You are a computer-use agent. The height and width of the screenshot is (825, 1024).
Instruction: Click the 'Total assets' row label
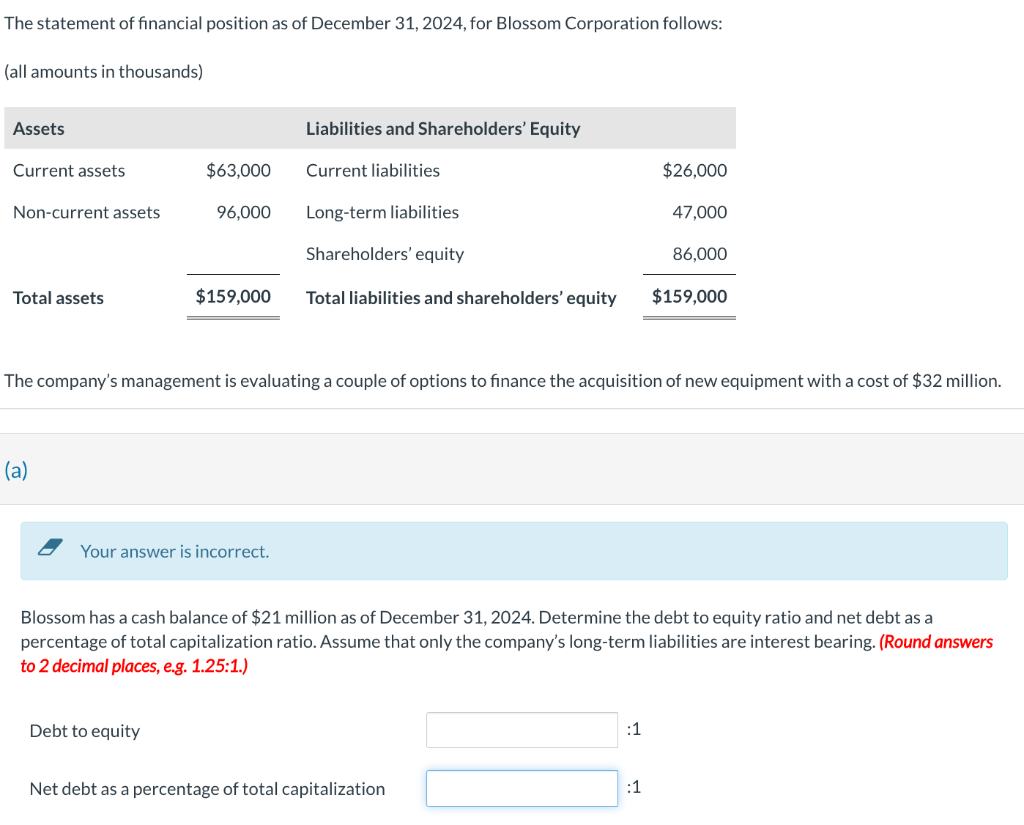pyautogui.click(x=58, y=298)
